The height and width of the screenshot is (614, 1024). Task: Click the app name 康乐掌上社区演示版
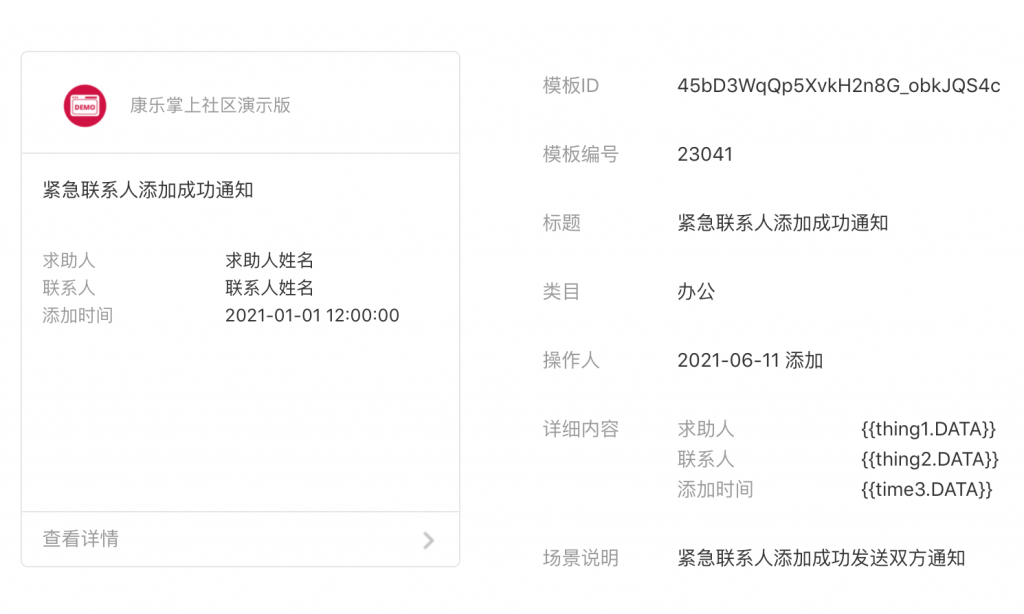point(210,105)
